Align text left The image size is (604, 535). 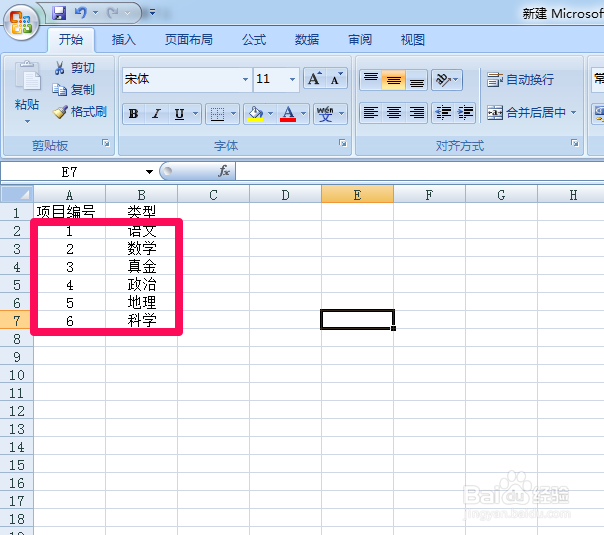[371, 113]
